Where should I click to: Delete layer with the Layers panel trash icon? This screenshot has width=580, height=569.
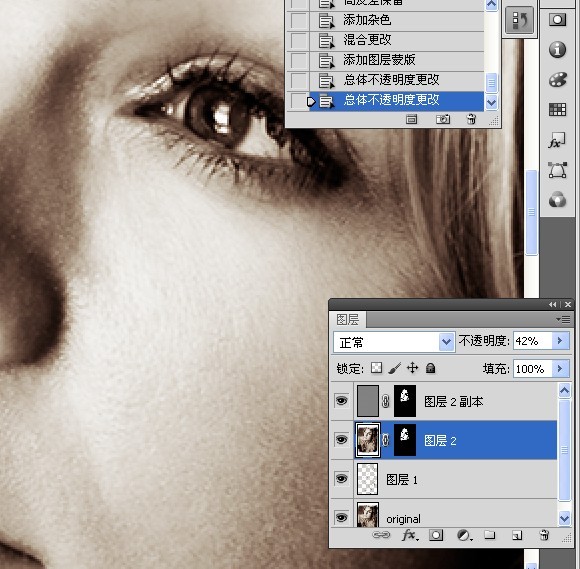[x=544, y=535]
